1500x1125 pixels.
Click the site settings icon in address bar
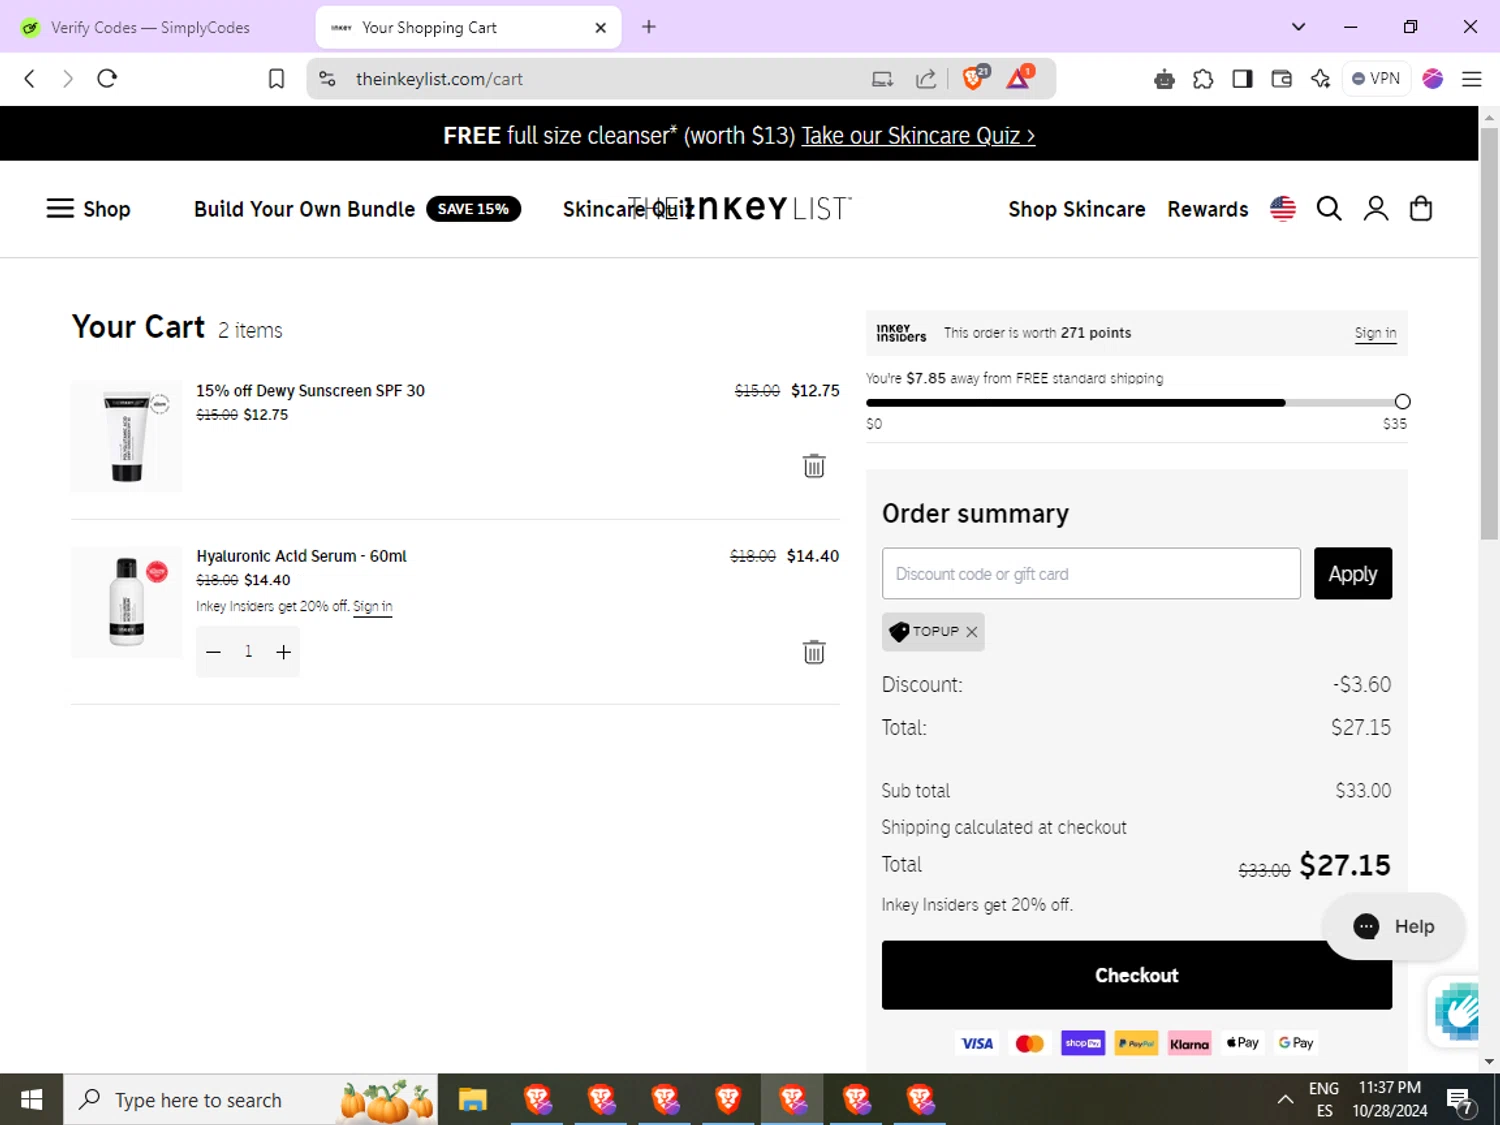click(327, 79)
